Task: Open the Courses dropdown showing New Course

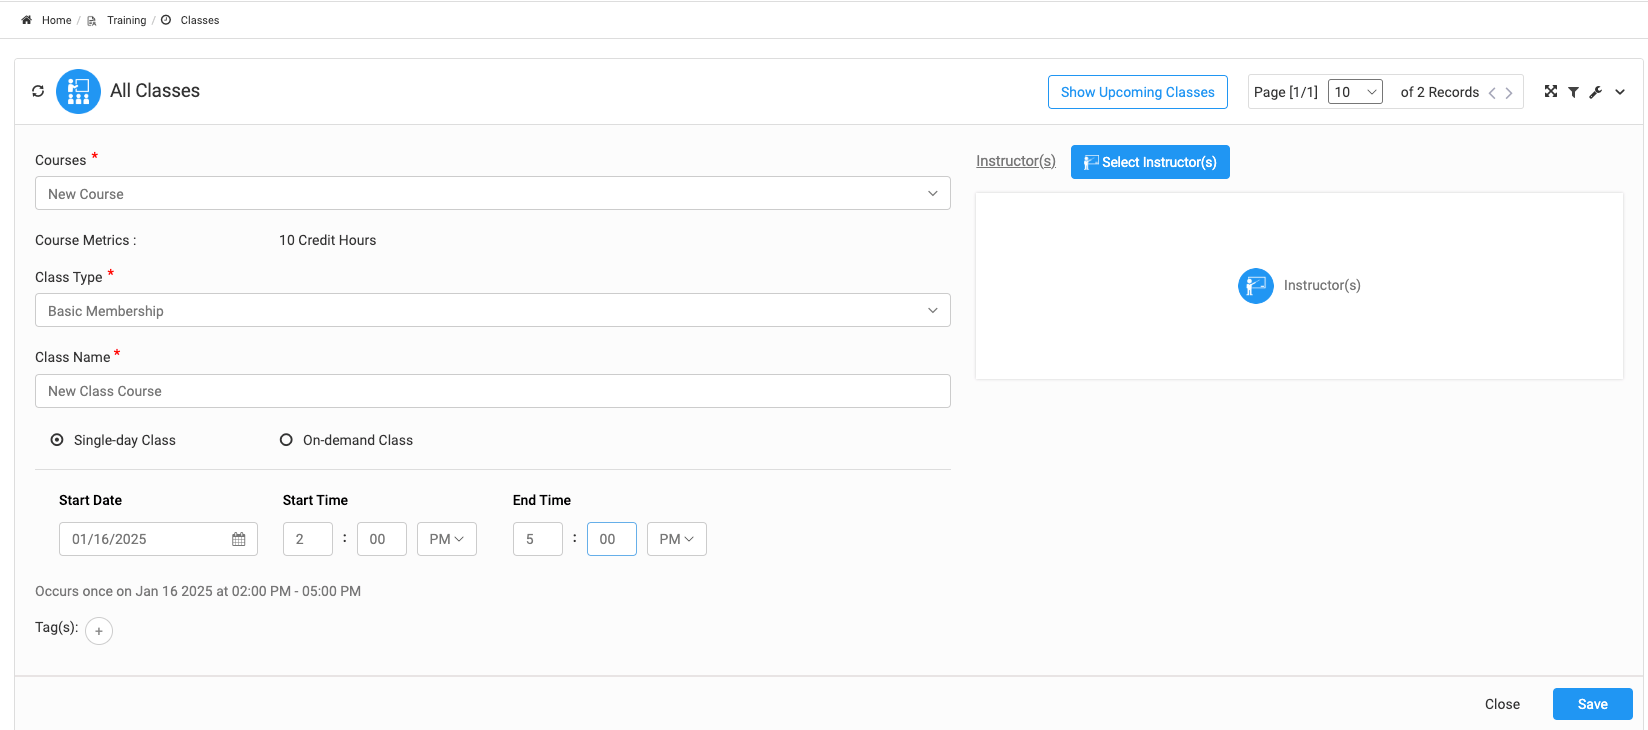Action: tap(493, 193)
